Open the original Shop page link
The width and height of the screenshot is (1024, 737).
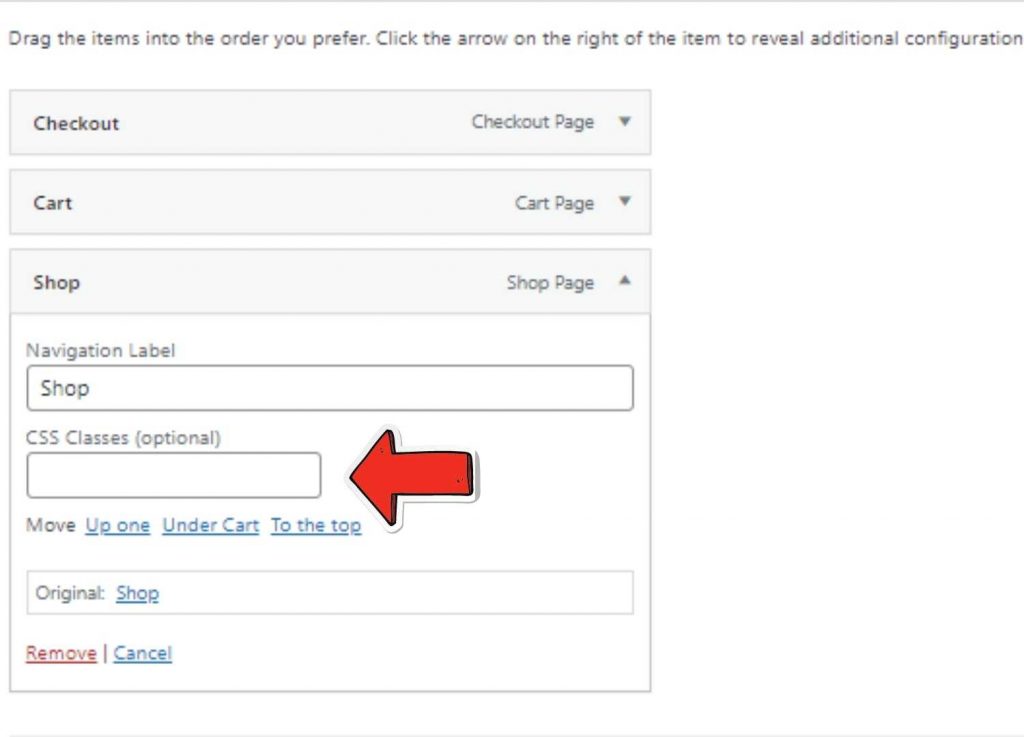coord(138,593)
